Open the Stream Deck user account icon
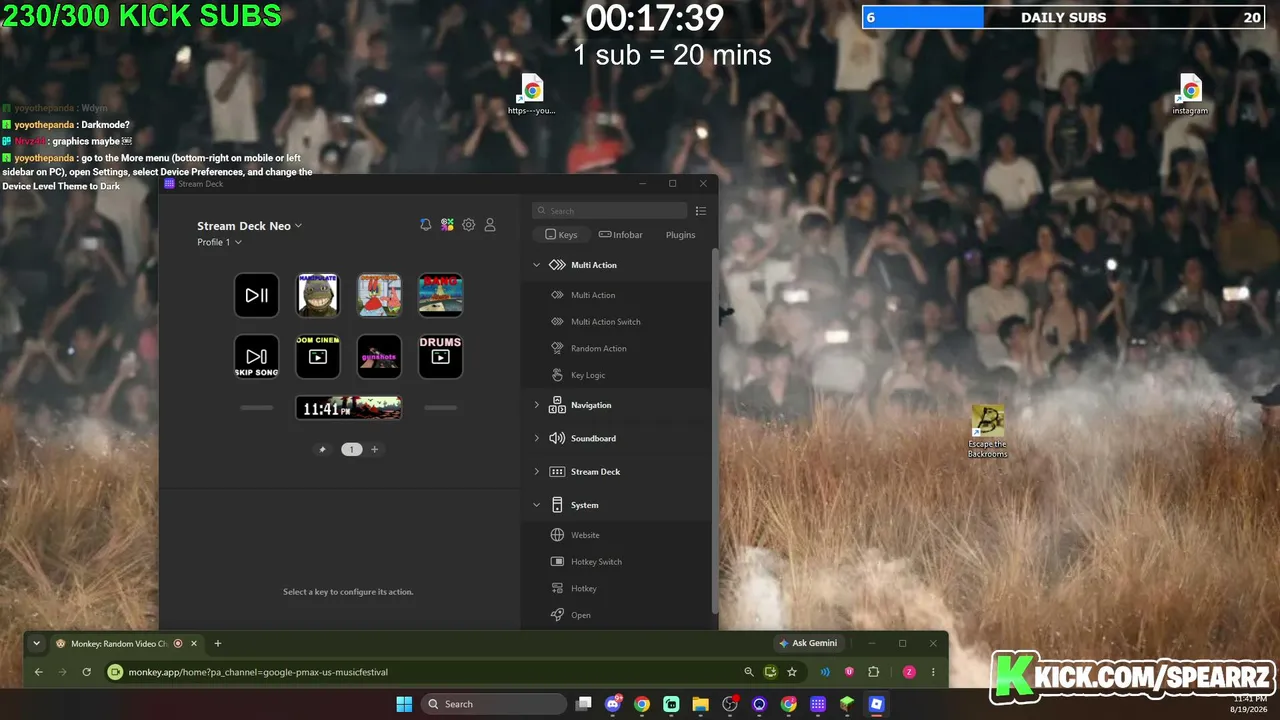 click(490, 225)
